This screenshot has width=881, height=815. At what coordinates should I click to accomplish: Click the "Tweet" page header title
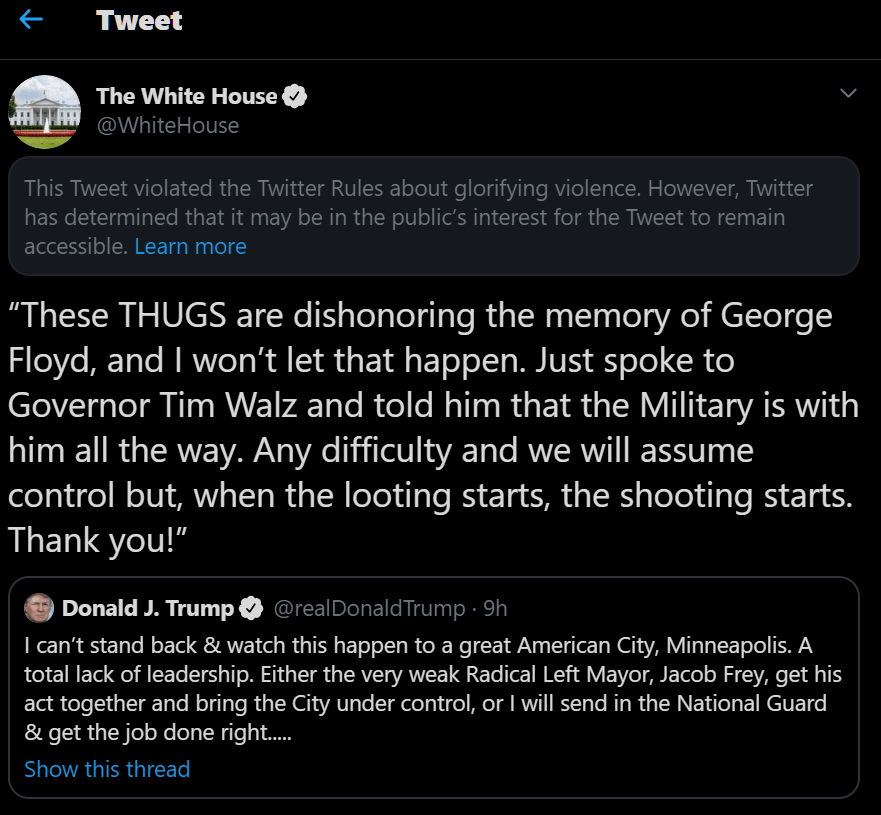click(139, 20)
